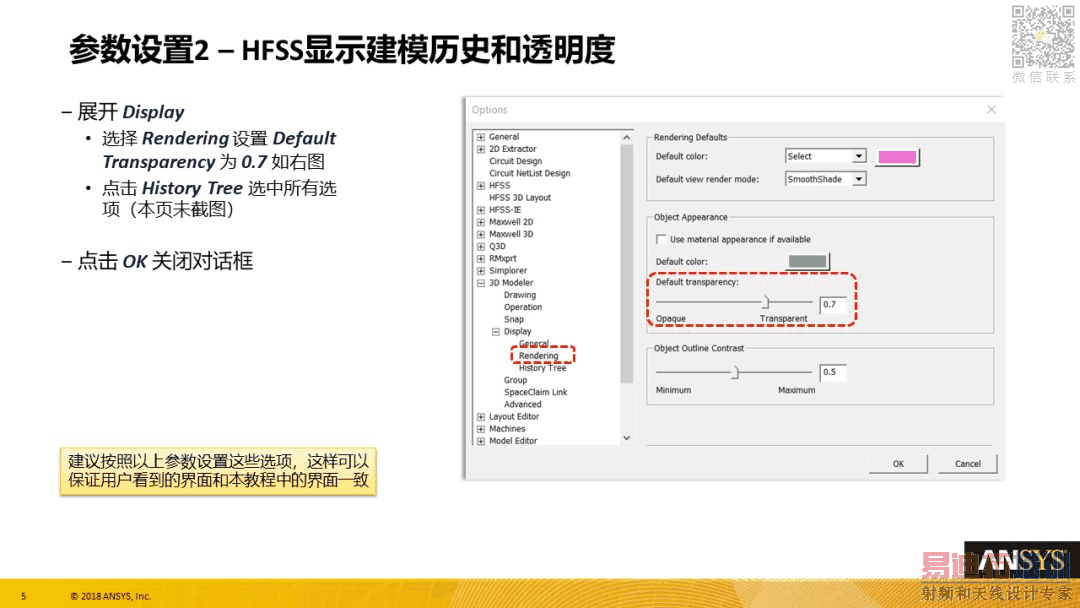Close the Options dialog with X
This screenshot has width=1080, height=608.
pos(991,109)
